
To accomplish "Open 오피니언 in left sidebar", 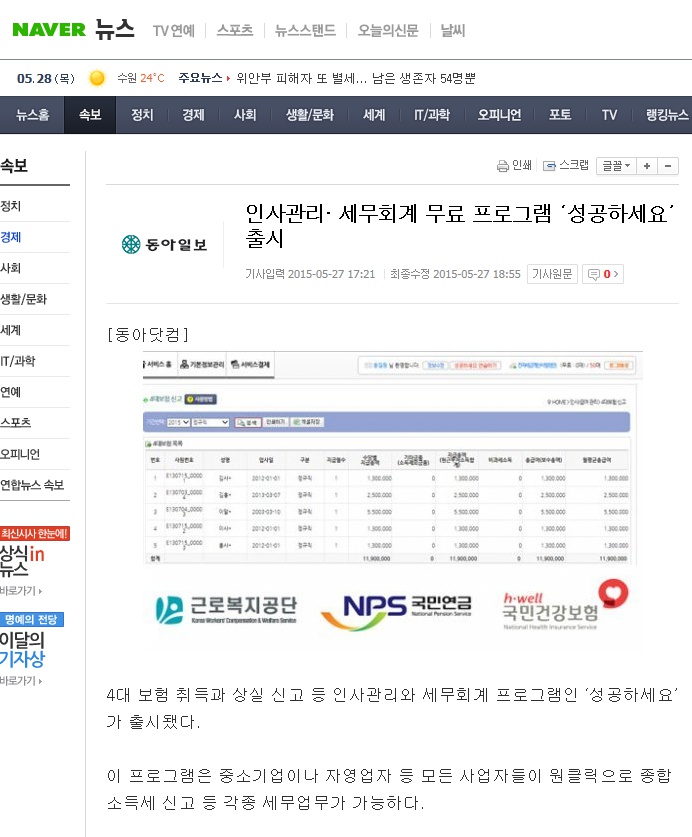I will click(20, 454).
